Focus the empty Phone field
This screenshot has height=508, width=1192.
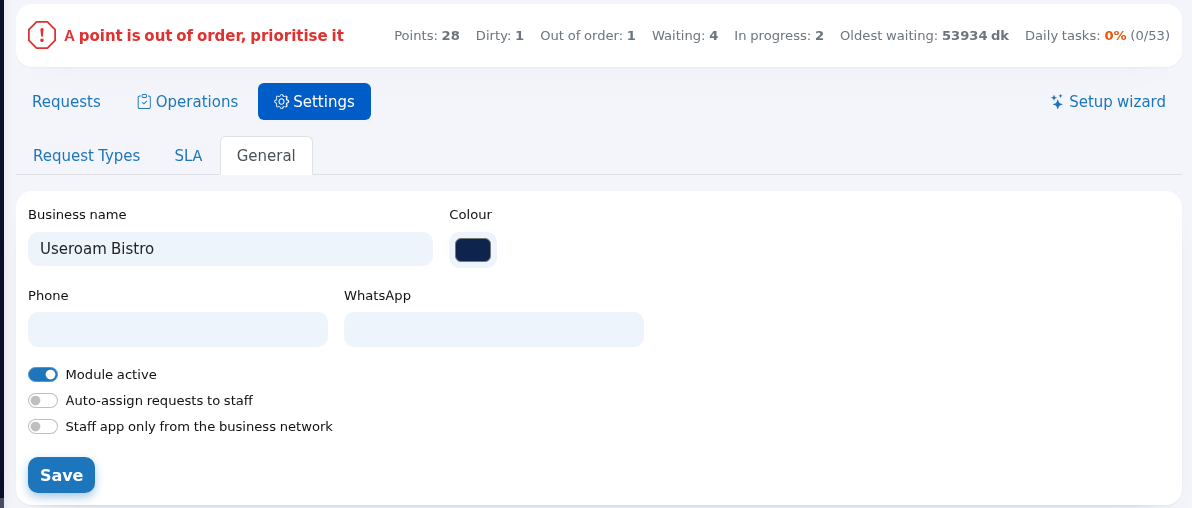(178, 329)
